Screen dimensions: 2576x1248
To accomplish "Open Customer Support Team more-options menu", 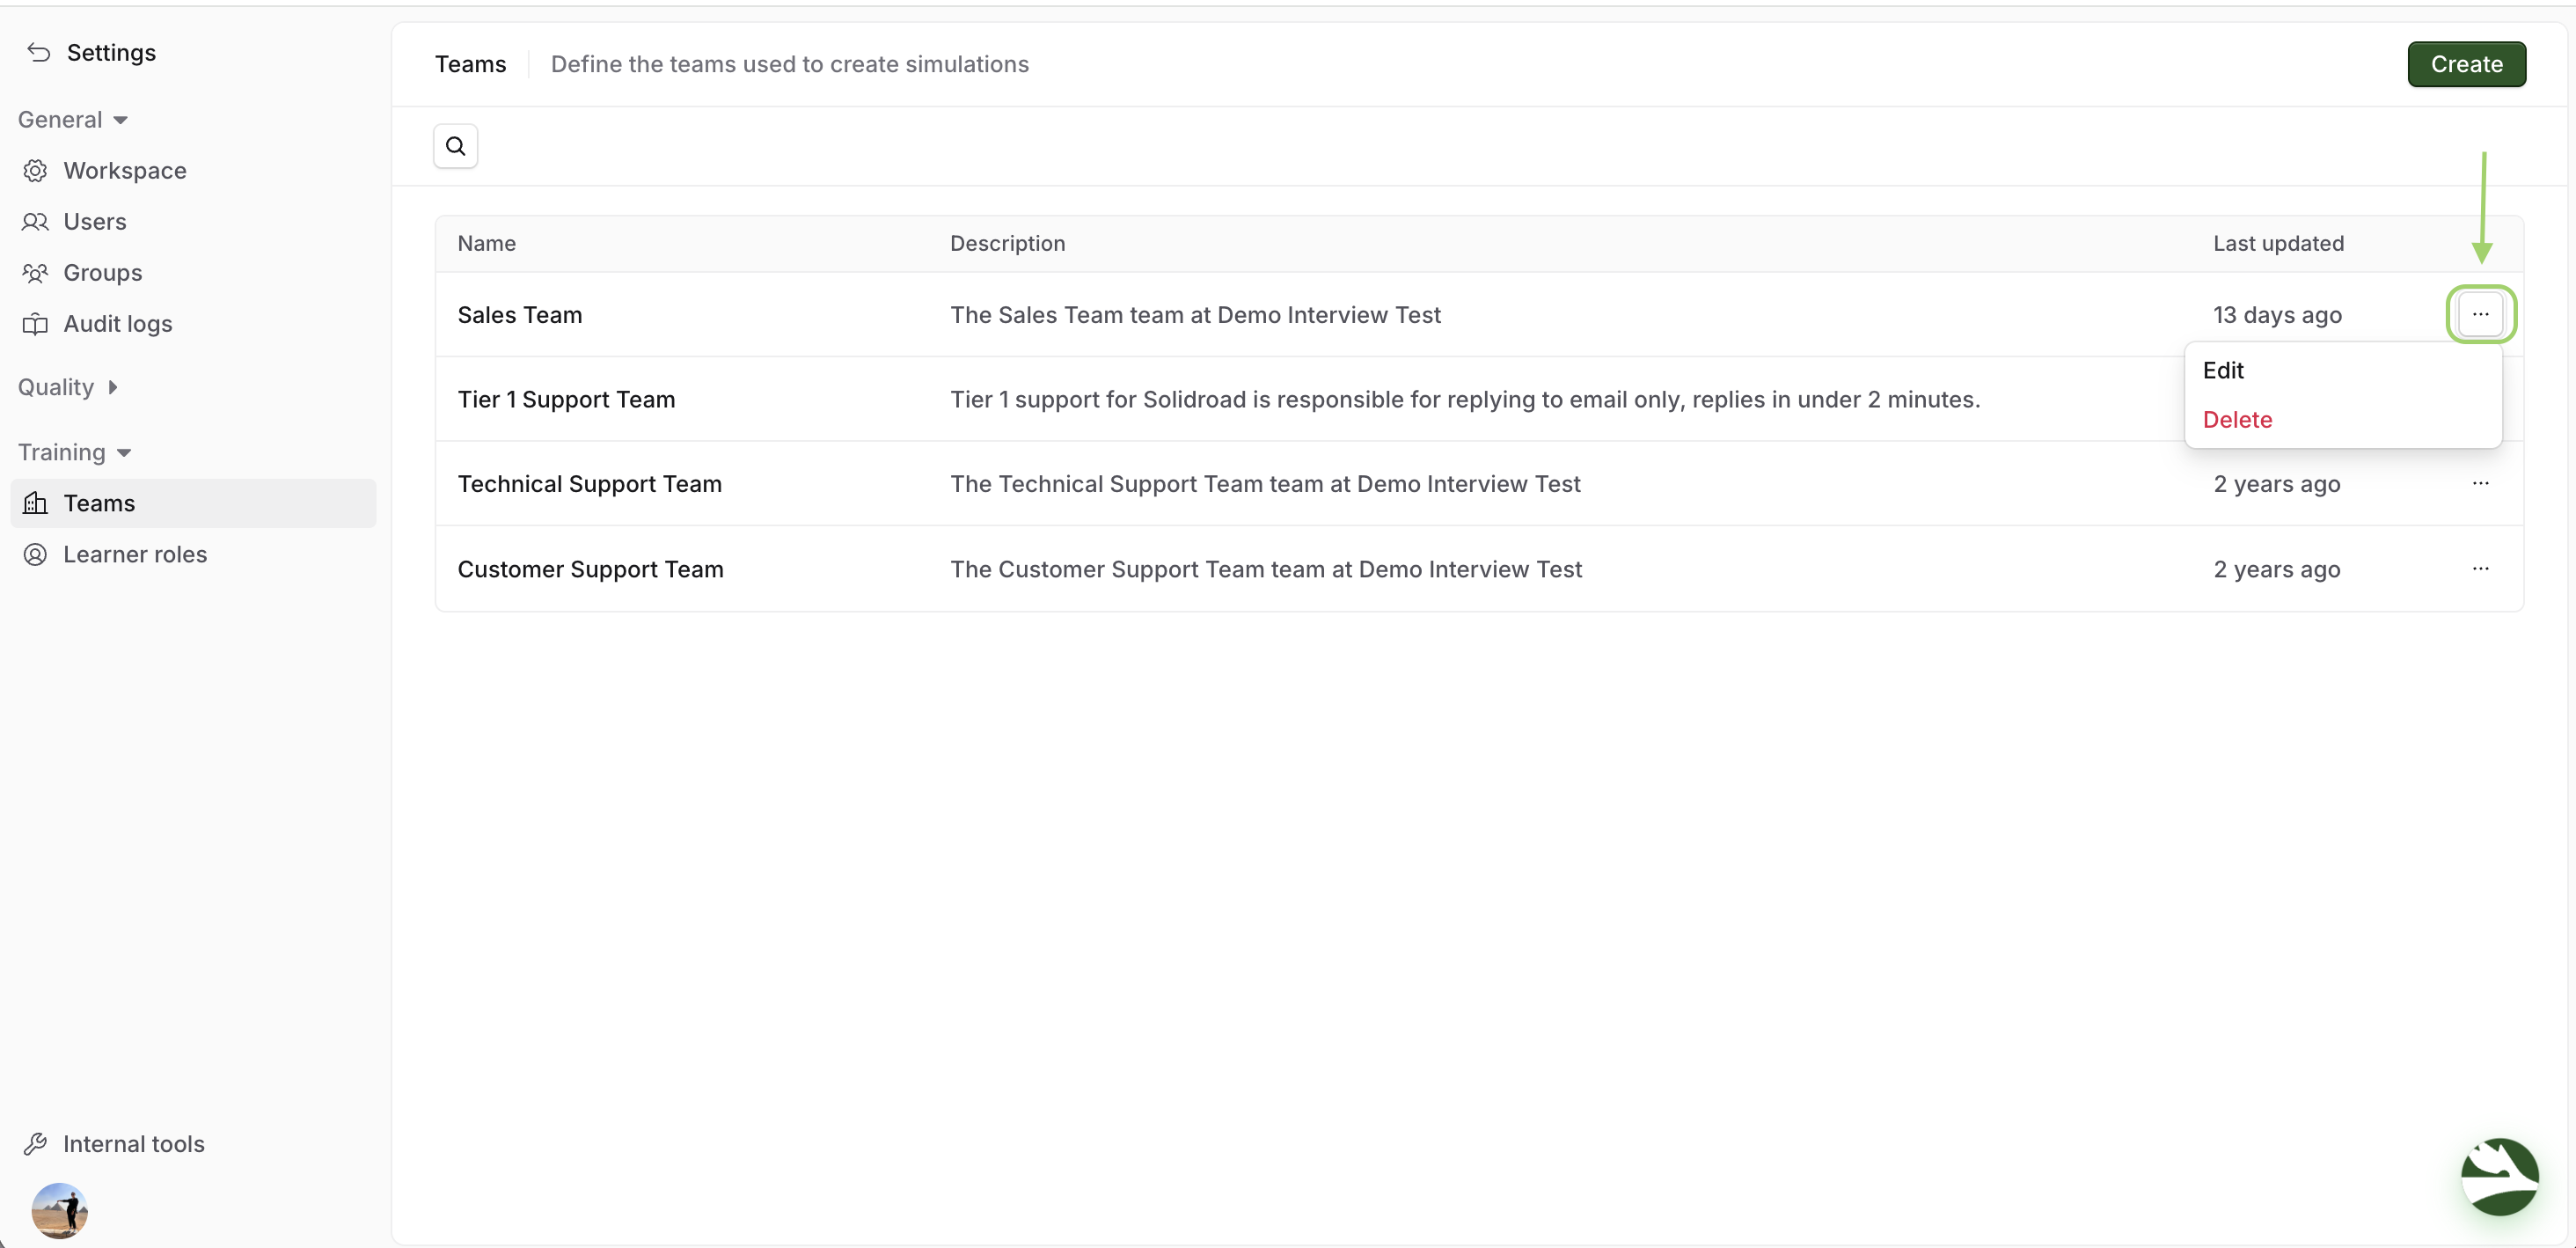I will click(x=2480, y=568).
